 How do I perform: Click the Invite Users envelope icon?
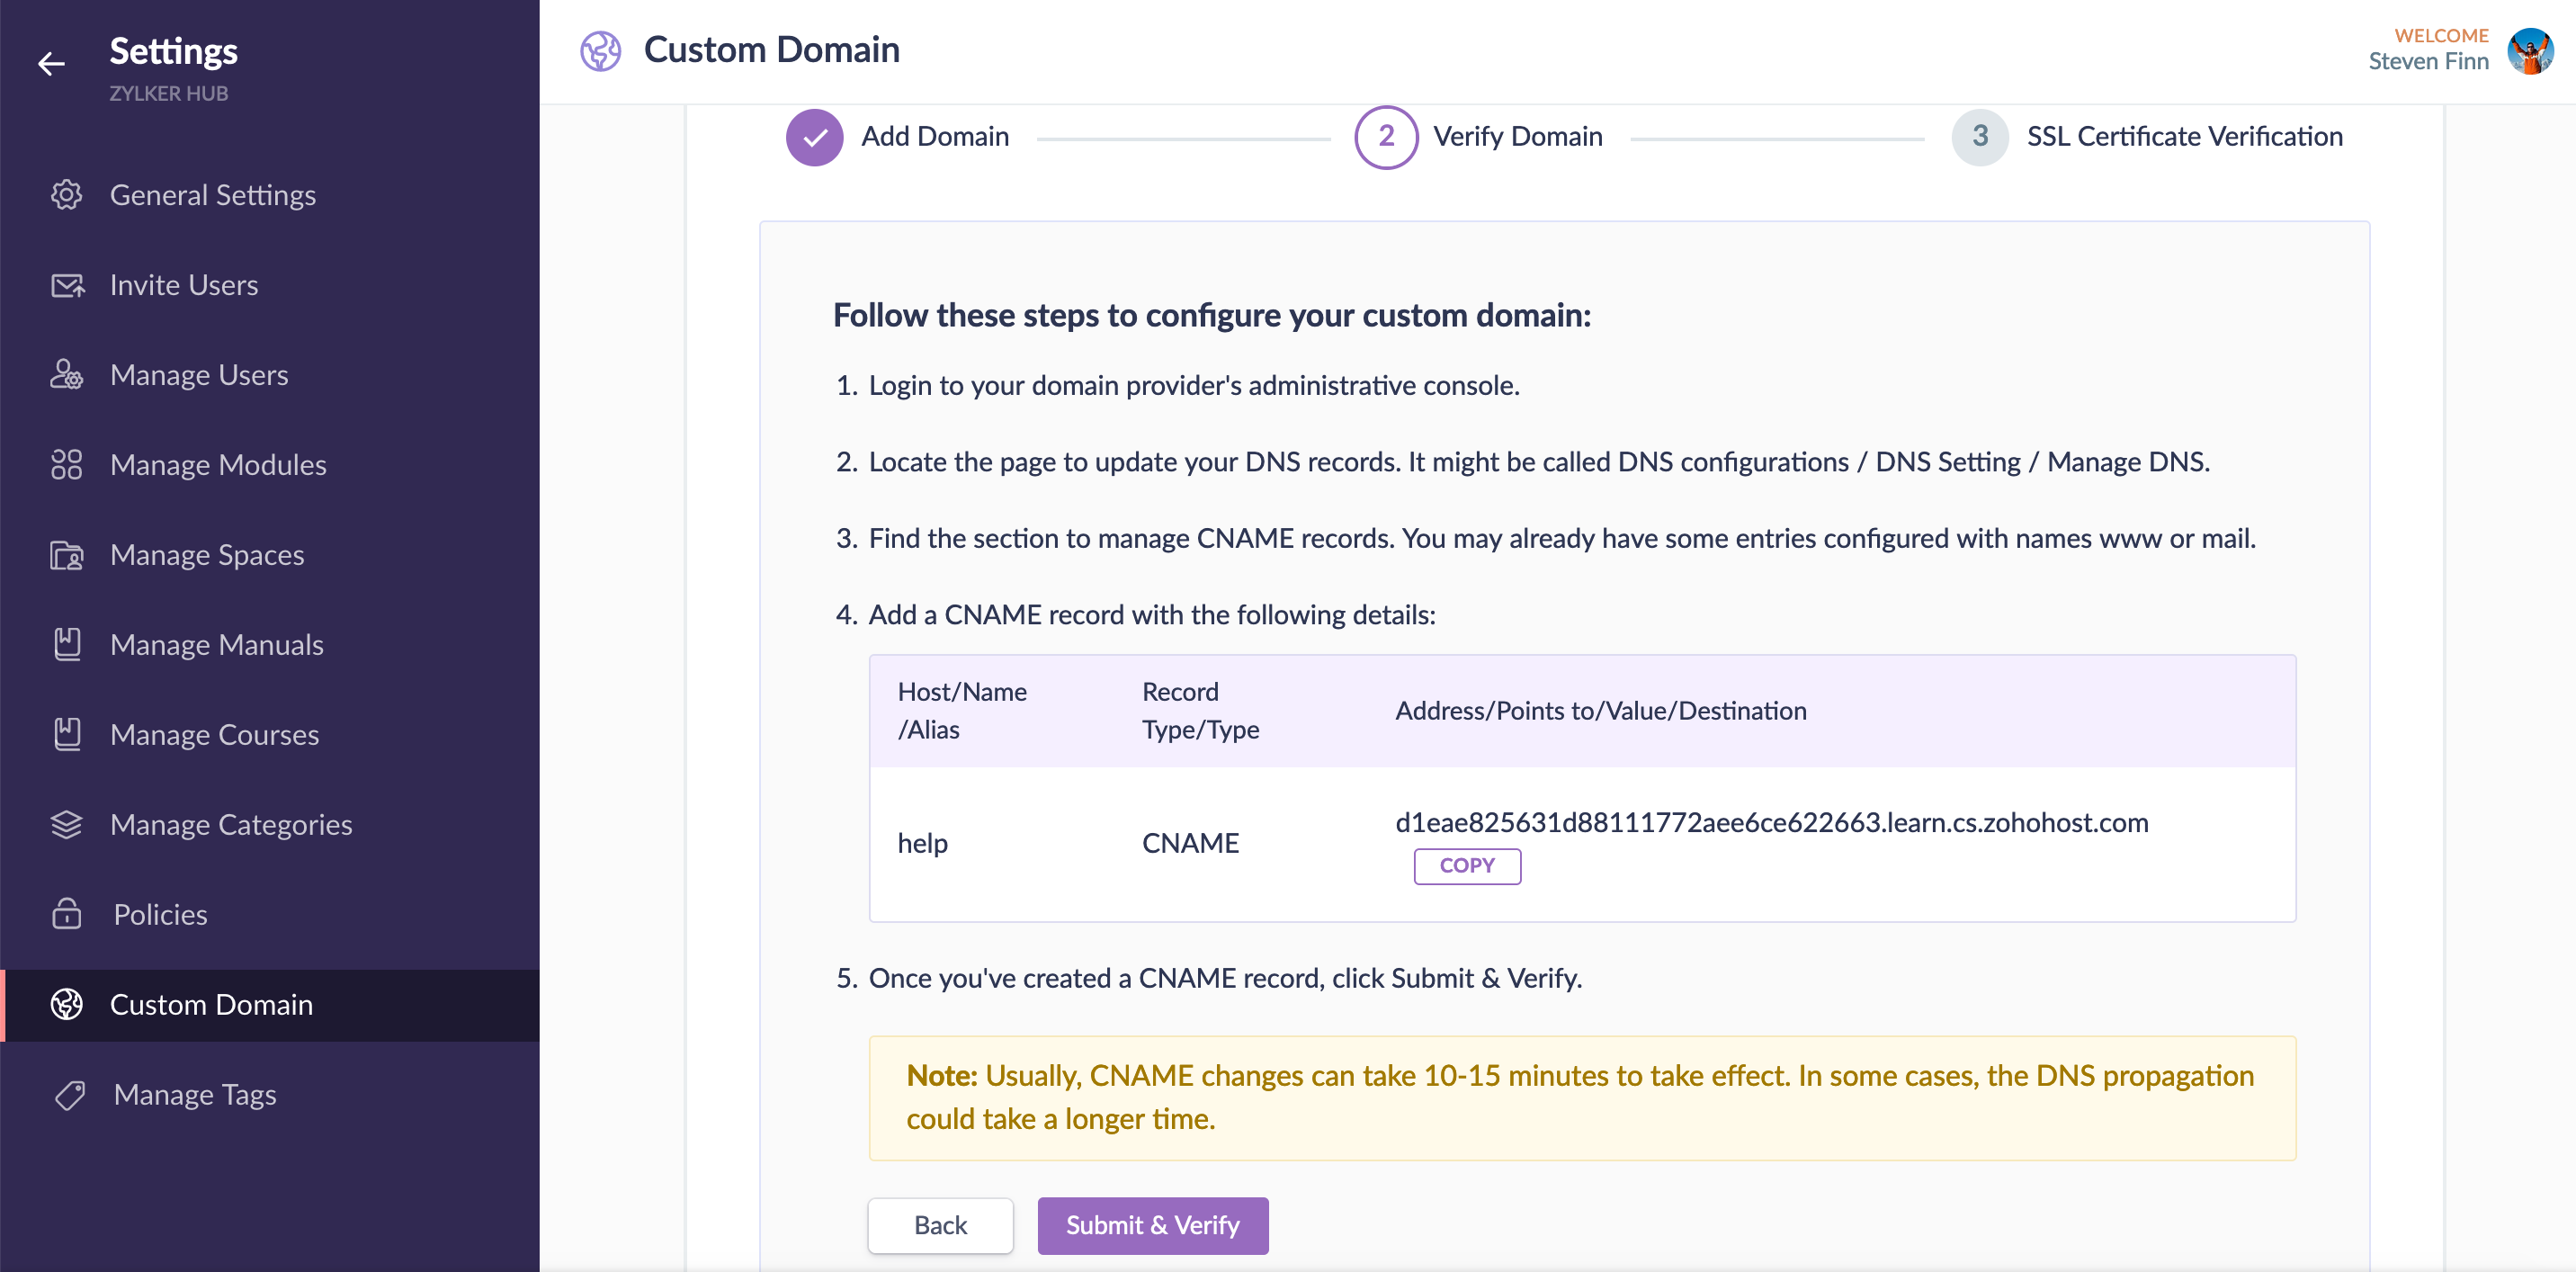tap(66, 285)
